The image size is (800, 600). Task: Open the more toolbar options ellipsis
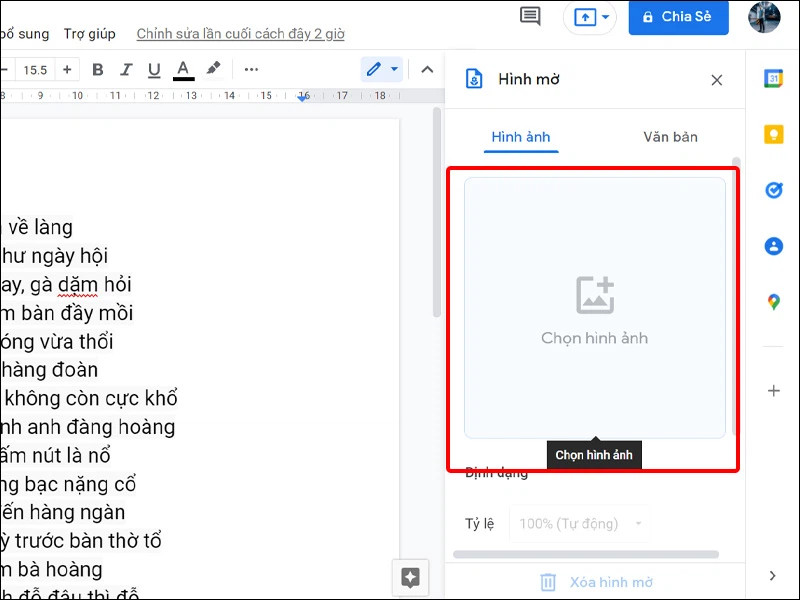(x=251, y=69)
